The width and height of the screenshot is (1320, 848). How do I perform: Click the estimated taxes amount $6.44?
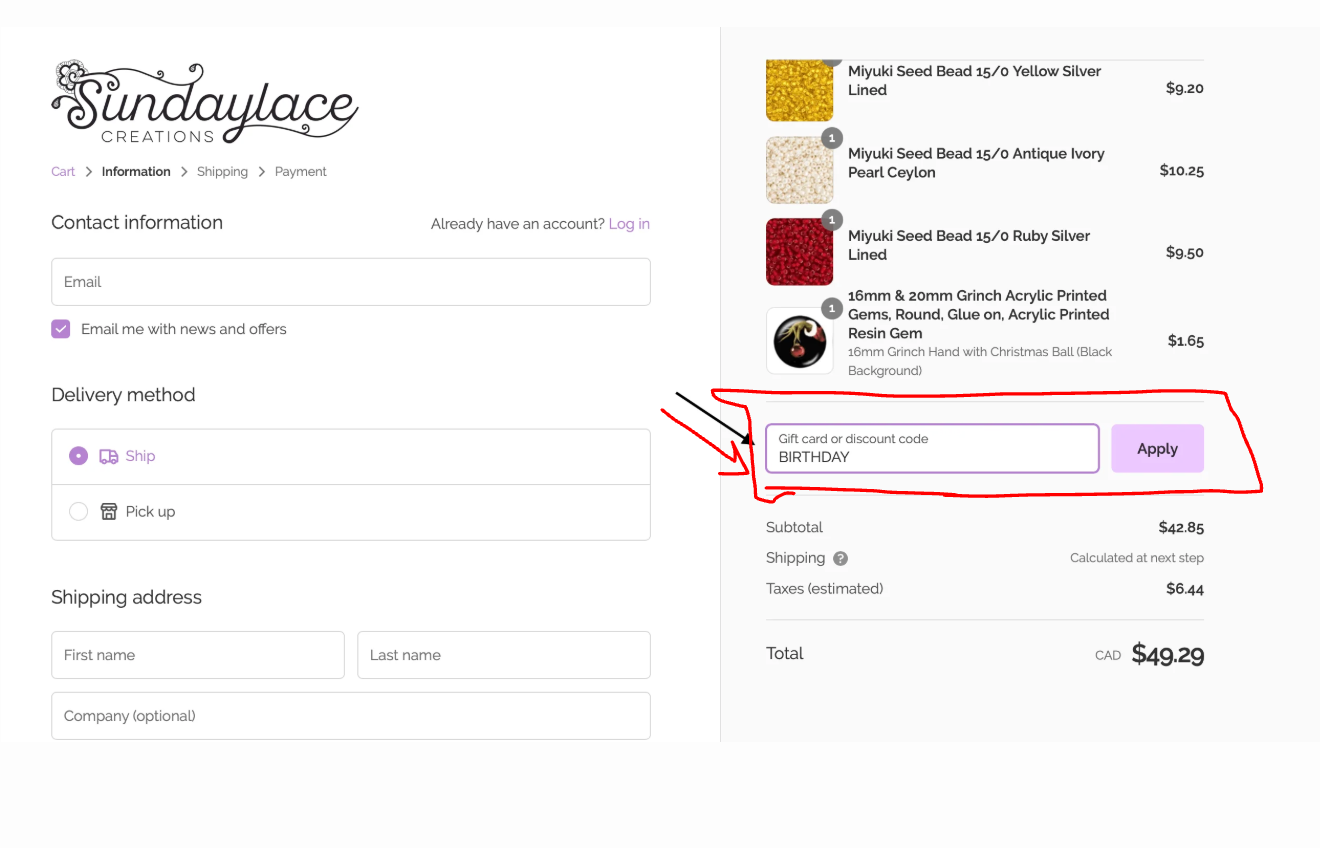(x=1185, y=589)
